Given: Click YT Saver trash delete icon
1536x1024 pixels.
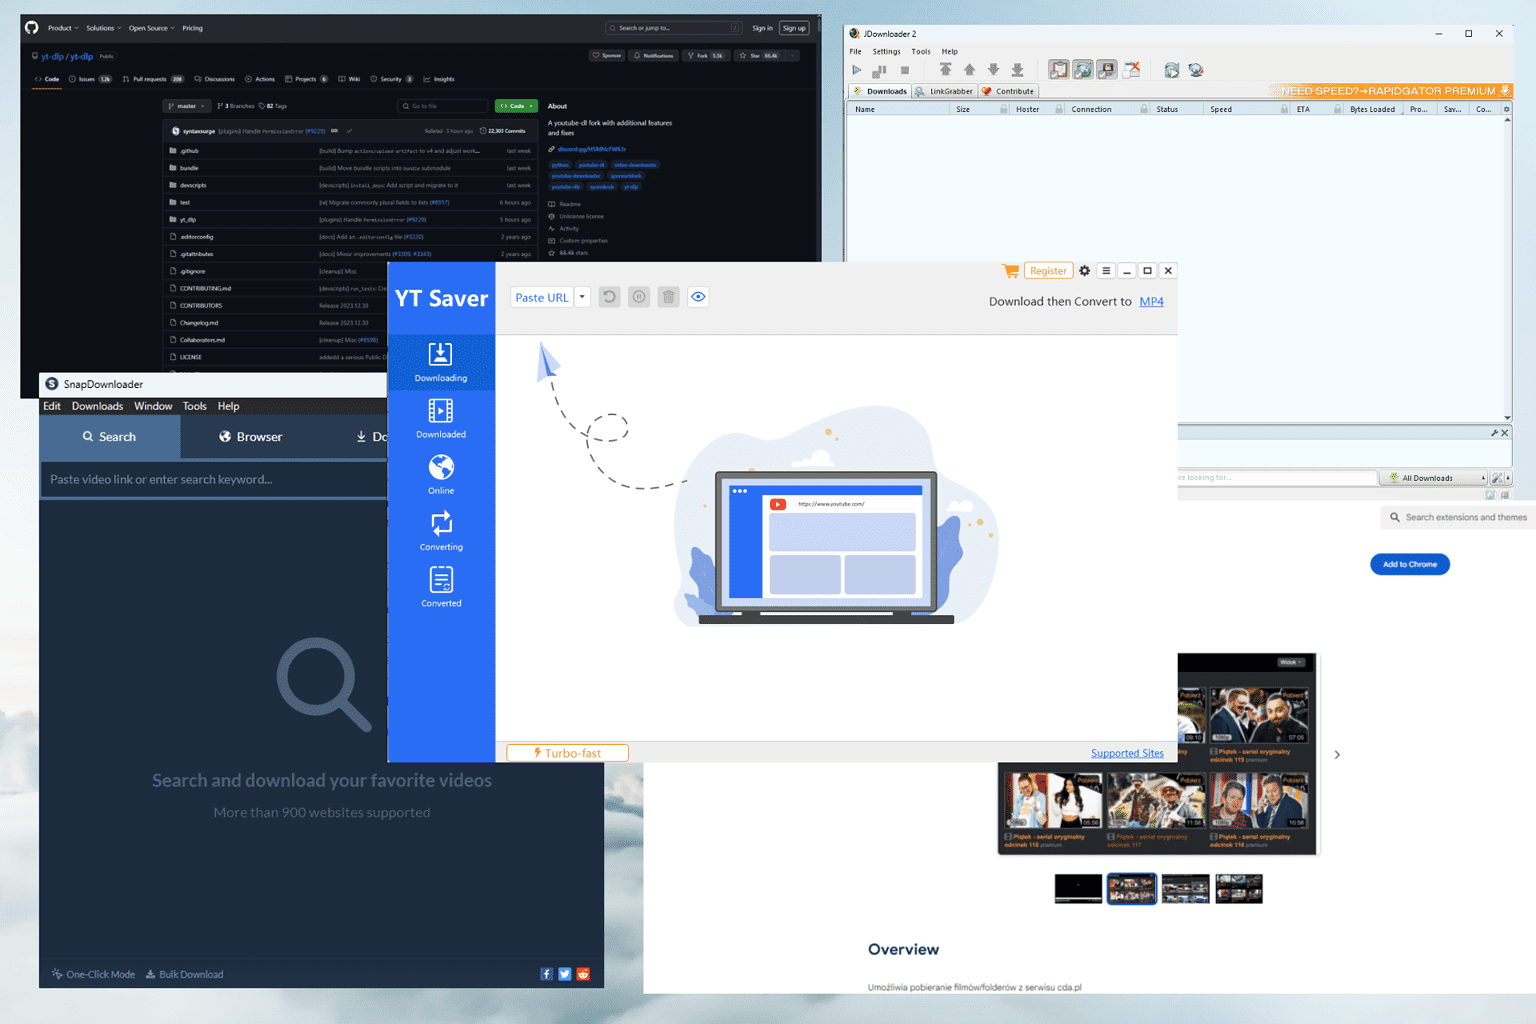Looking at the screenshot, I should click(669, 297).
